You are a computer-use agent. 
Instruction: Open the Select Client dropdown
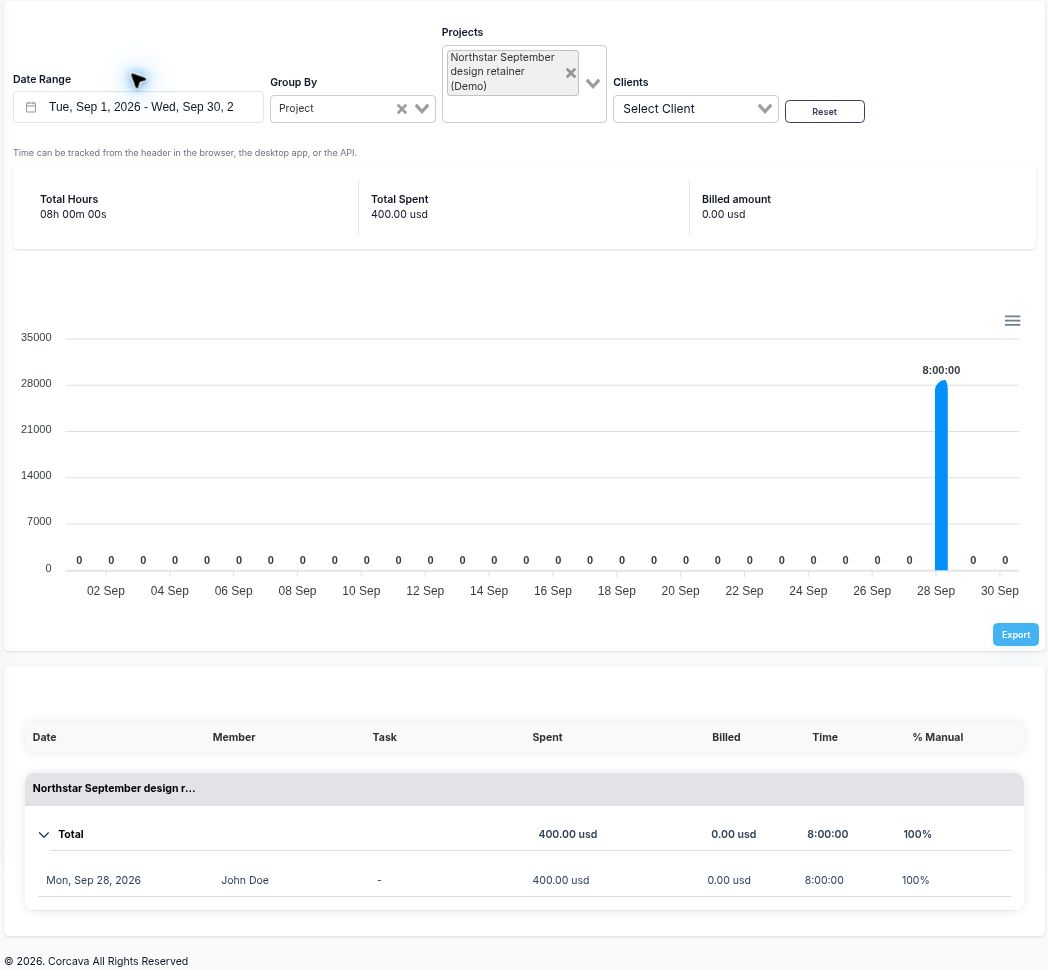coord(696,109)
